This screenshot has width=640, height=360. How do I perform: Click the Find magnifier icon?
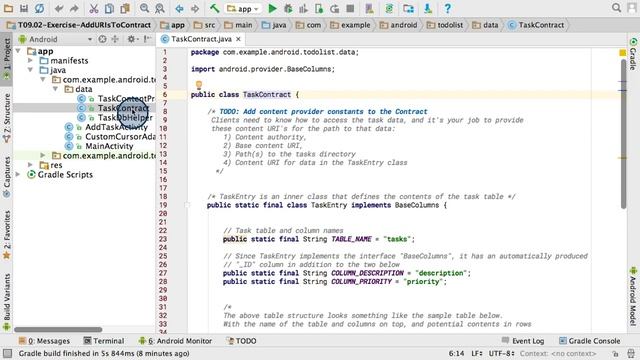click(x=144, y=9)
